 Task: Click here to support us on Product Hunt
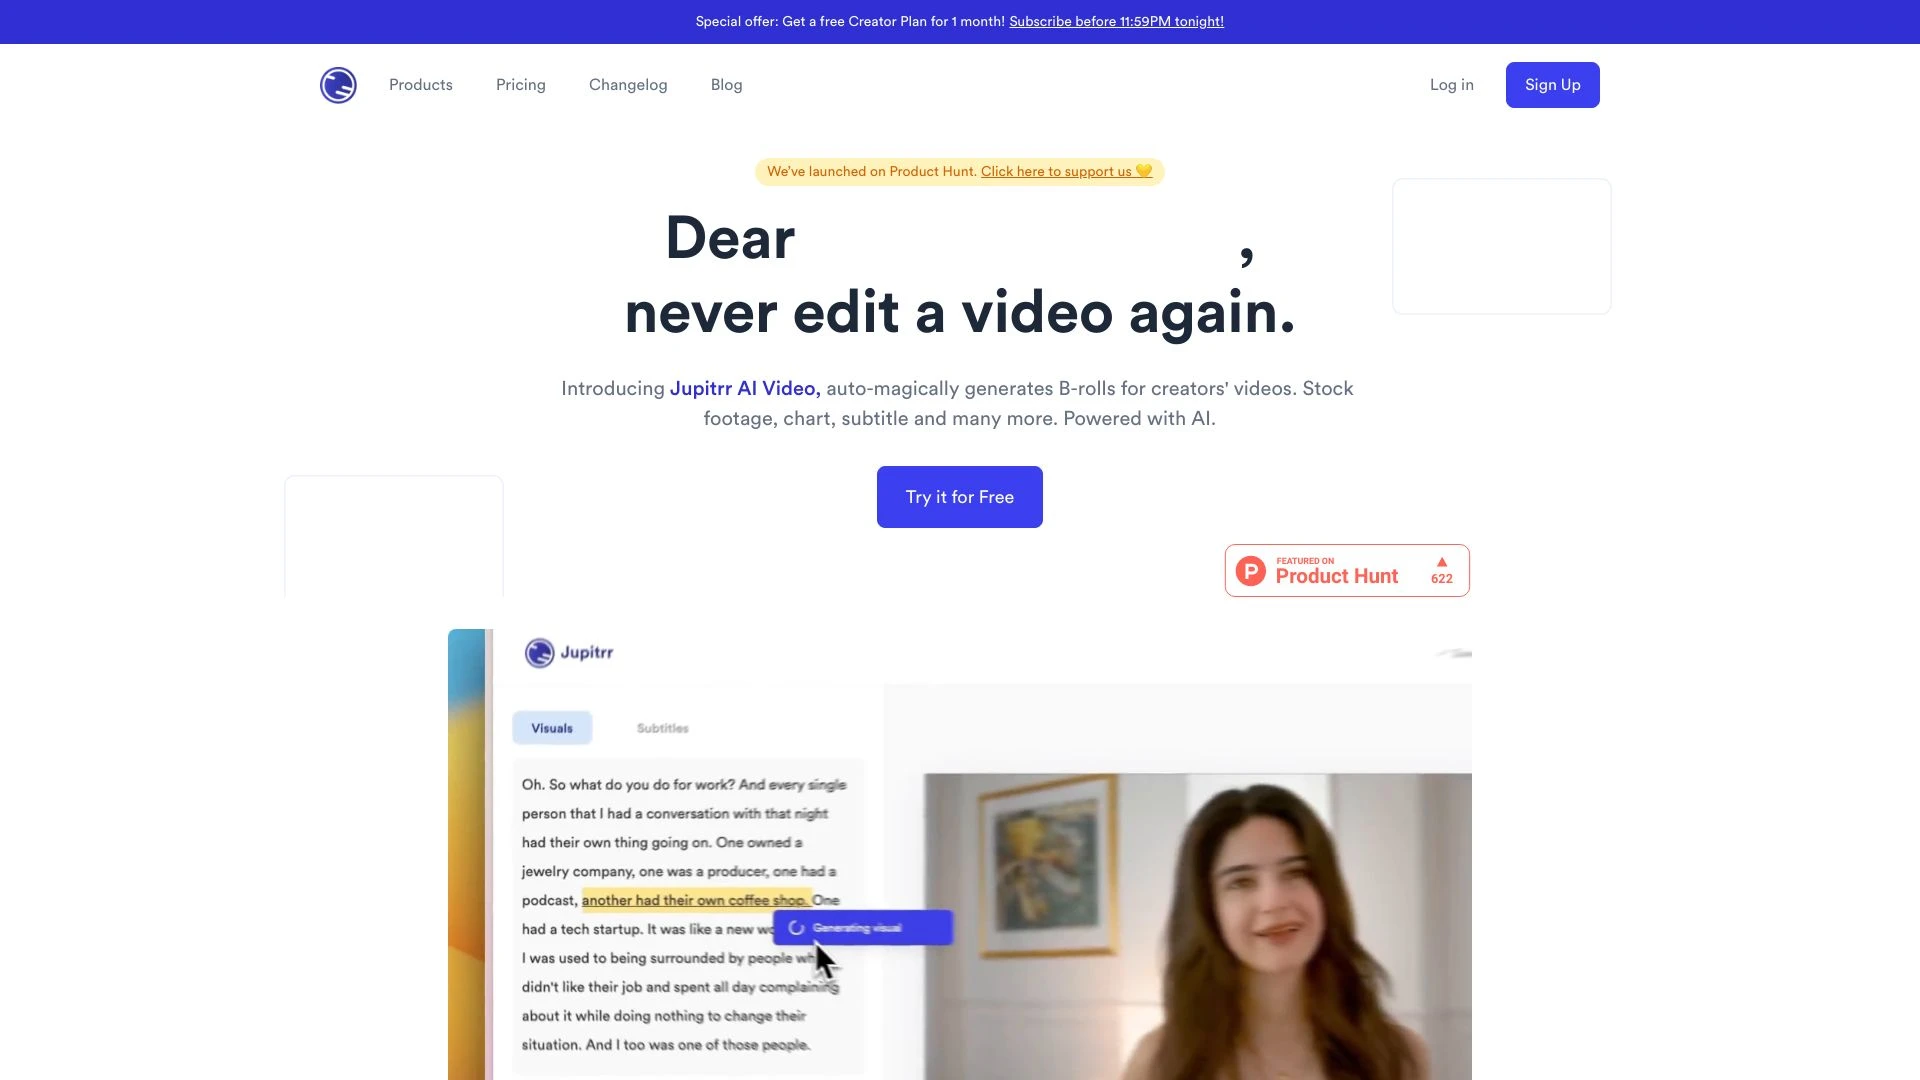[x=1065, y=171]
